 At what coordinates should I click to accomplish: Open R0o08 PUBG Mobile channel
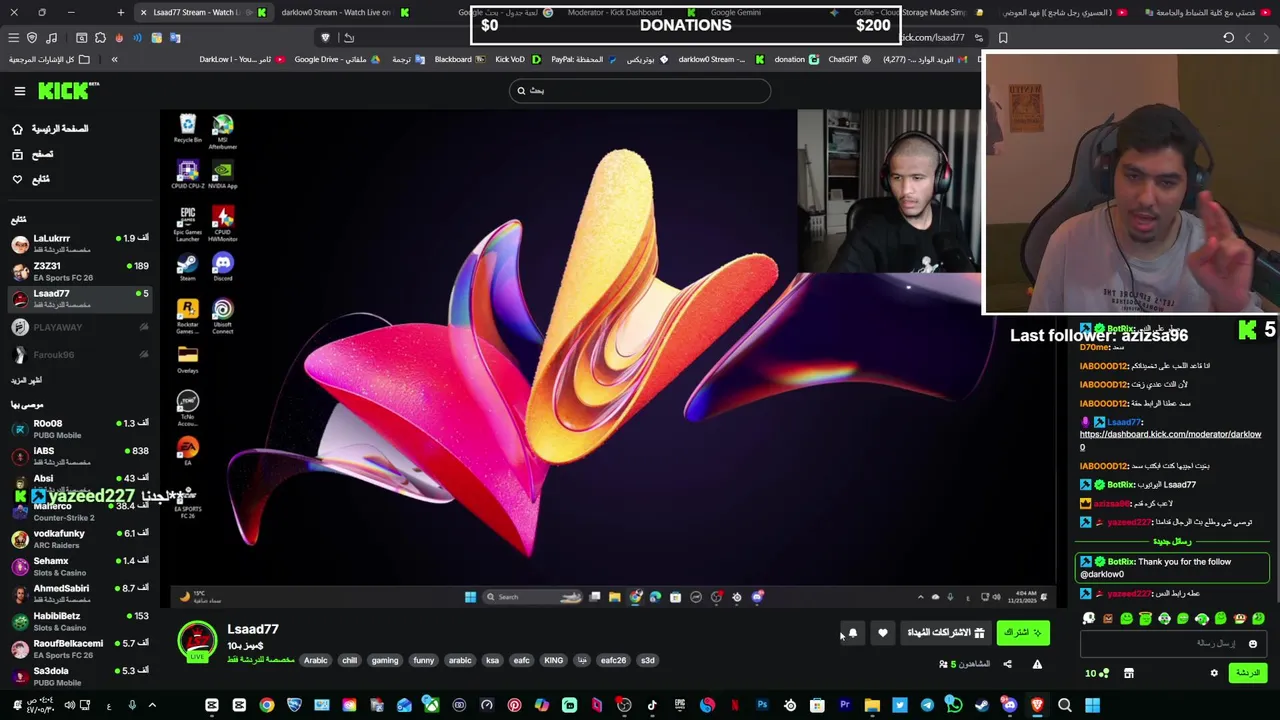80,428
